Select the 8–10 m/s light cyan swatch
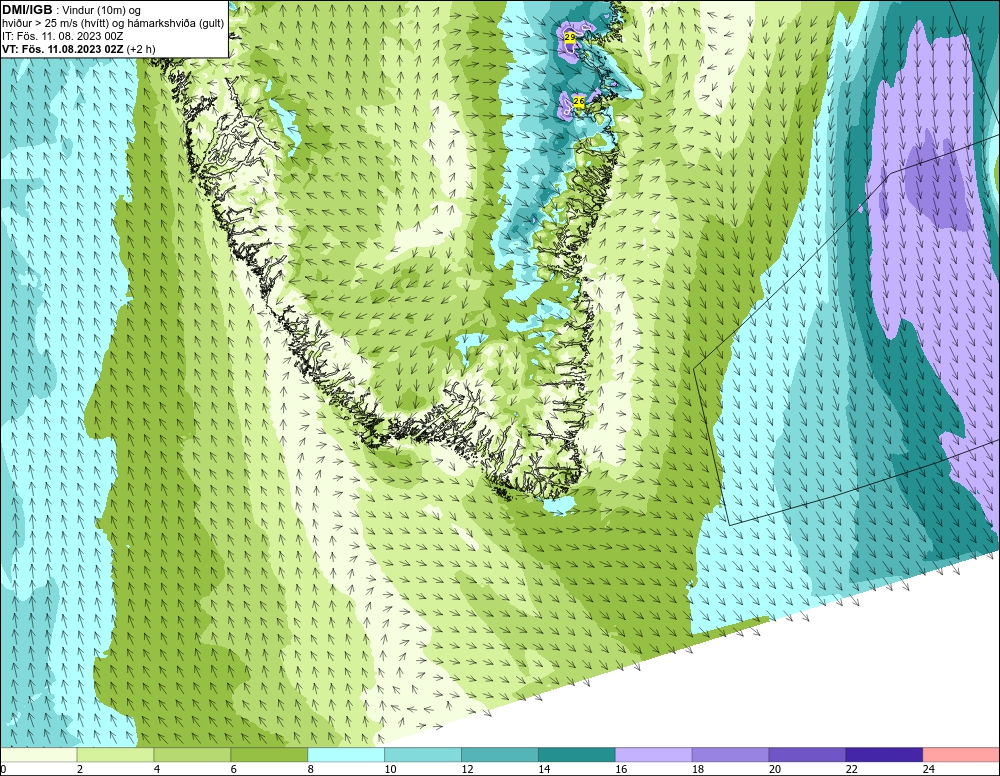 coord(346,755)
